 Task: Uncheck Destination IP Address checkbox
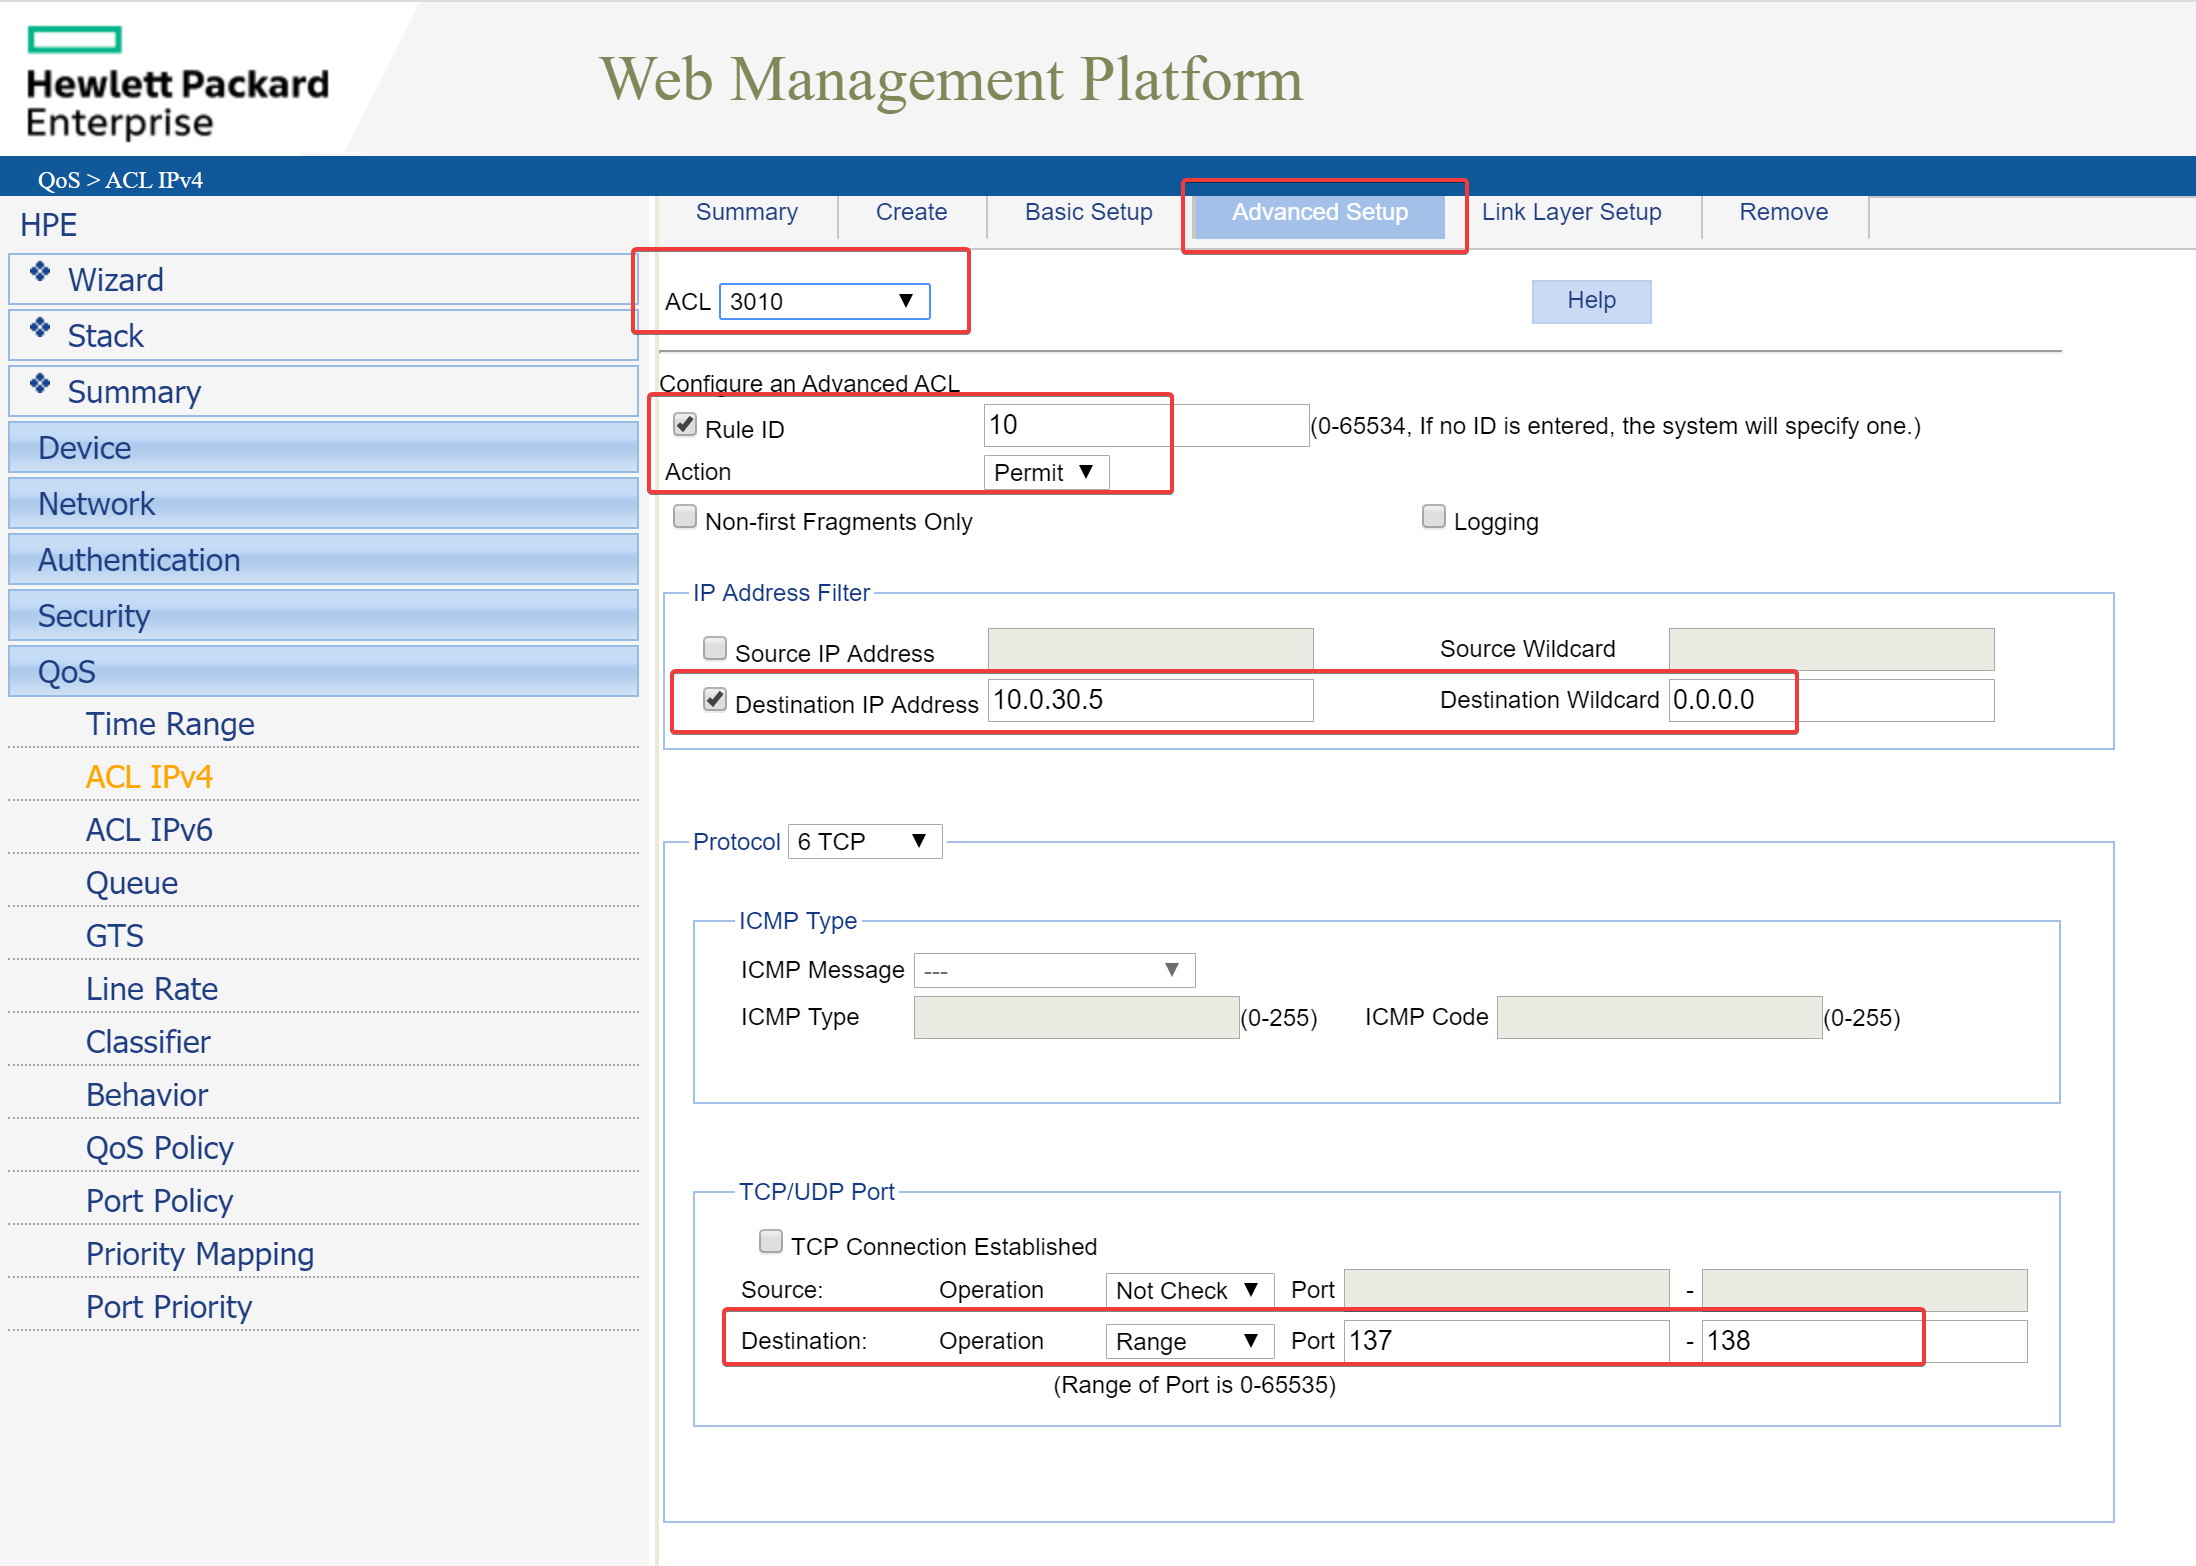click(715, 700)
